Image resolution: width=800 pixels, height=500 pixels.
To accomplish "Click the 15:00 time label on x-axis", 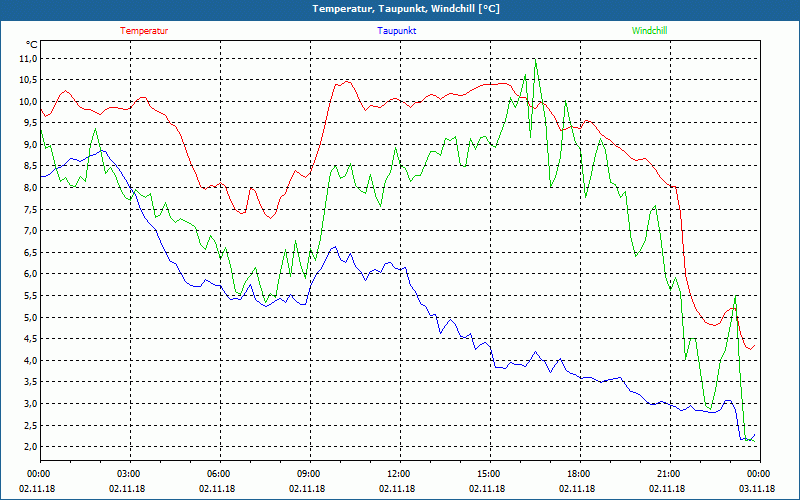I will [490, 474].
